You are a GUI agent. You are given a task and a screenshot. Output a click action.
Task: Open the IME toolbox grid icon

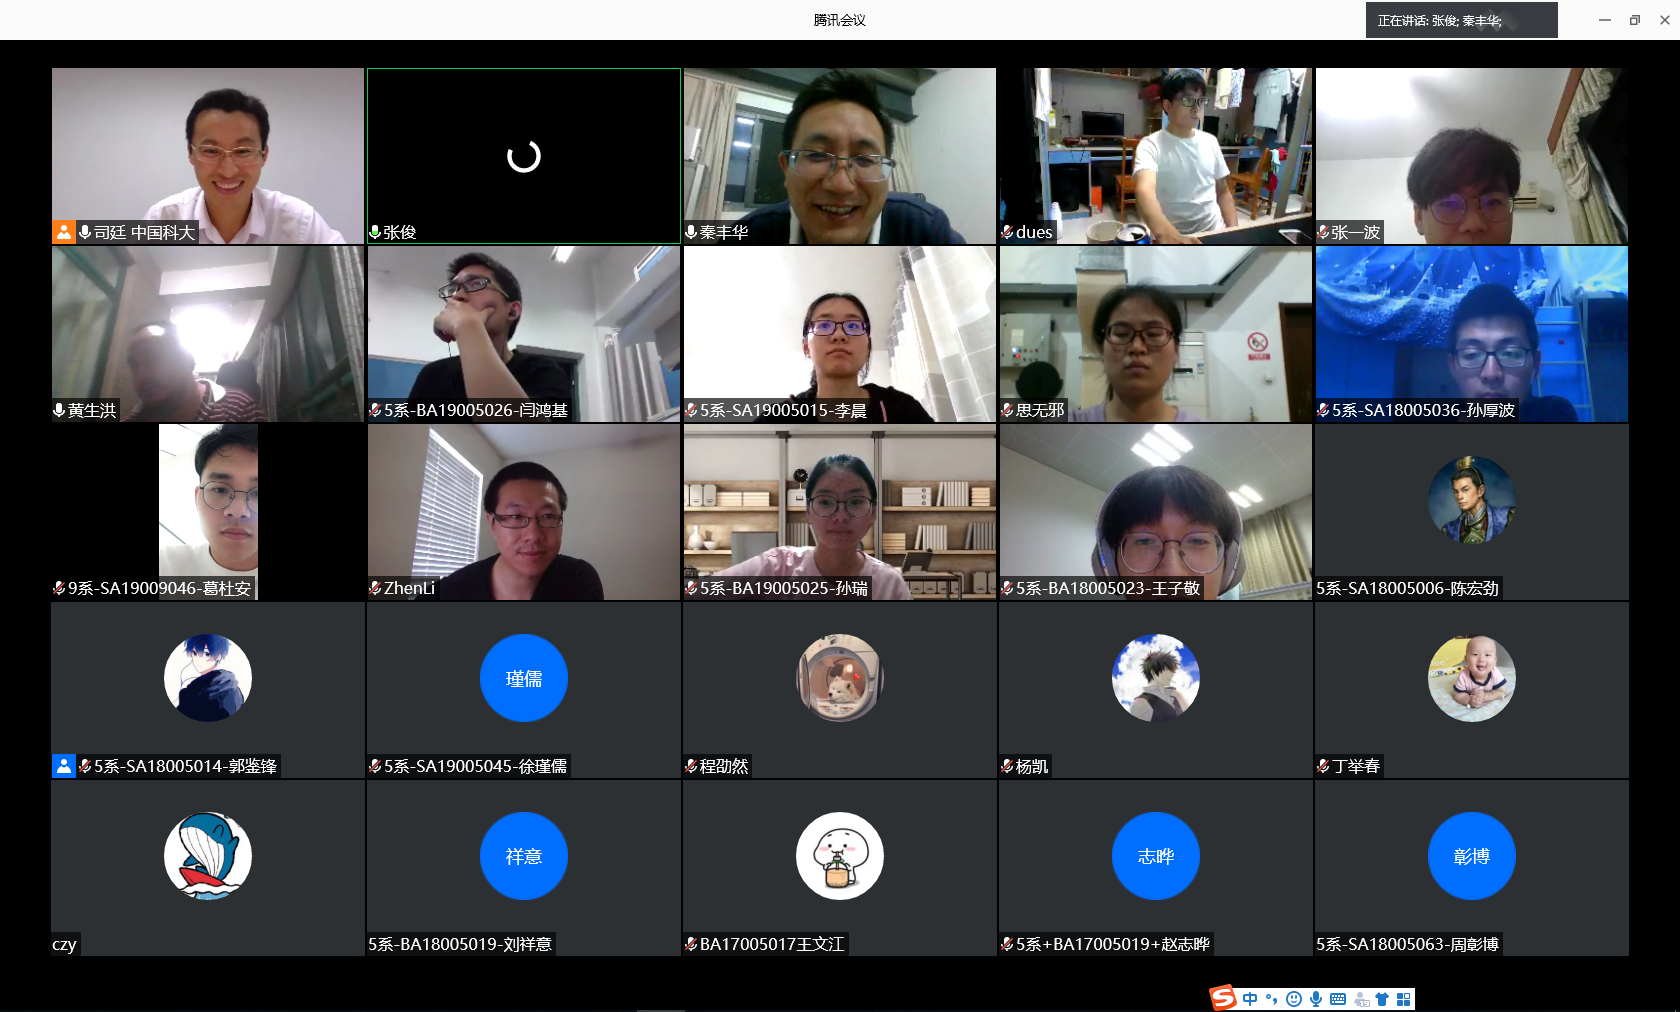[1404, 999]
